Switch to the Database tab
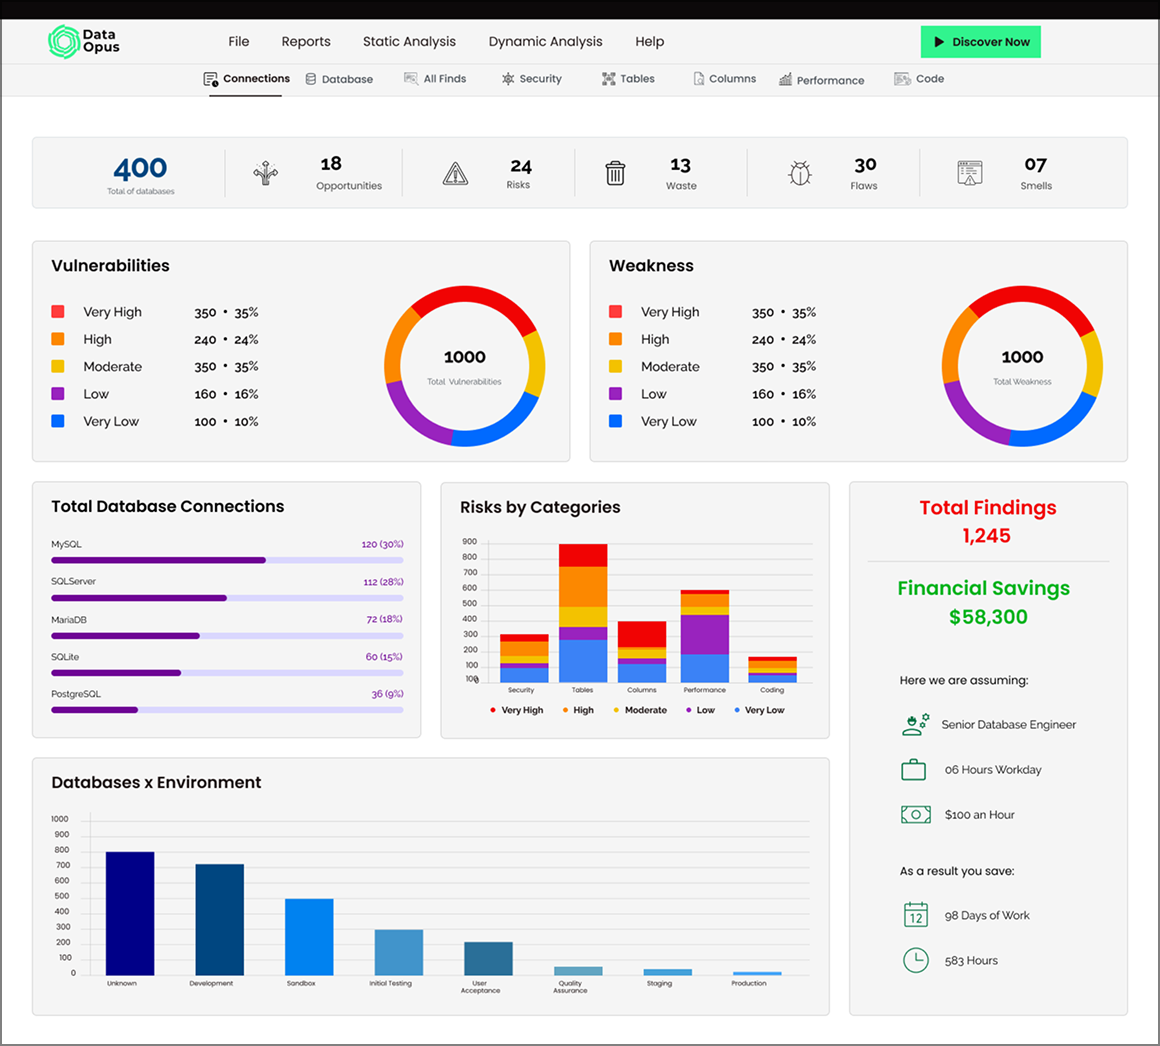The height and width of the screenshot is (1046, 1160). [340, 79]
